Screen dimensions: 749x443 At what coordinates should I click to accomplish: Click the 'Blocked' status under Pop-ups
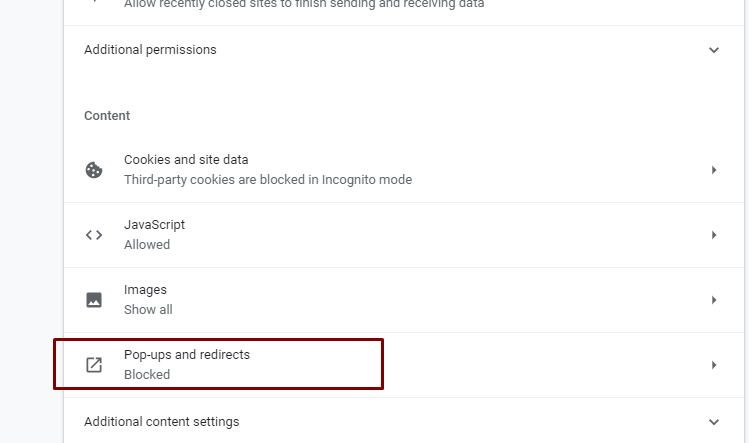coord(147,375)
